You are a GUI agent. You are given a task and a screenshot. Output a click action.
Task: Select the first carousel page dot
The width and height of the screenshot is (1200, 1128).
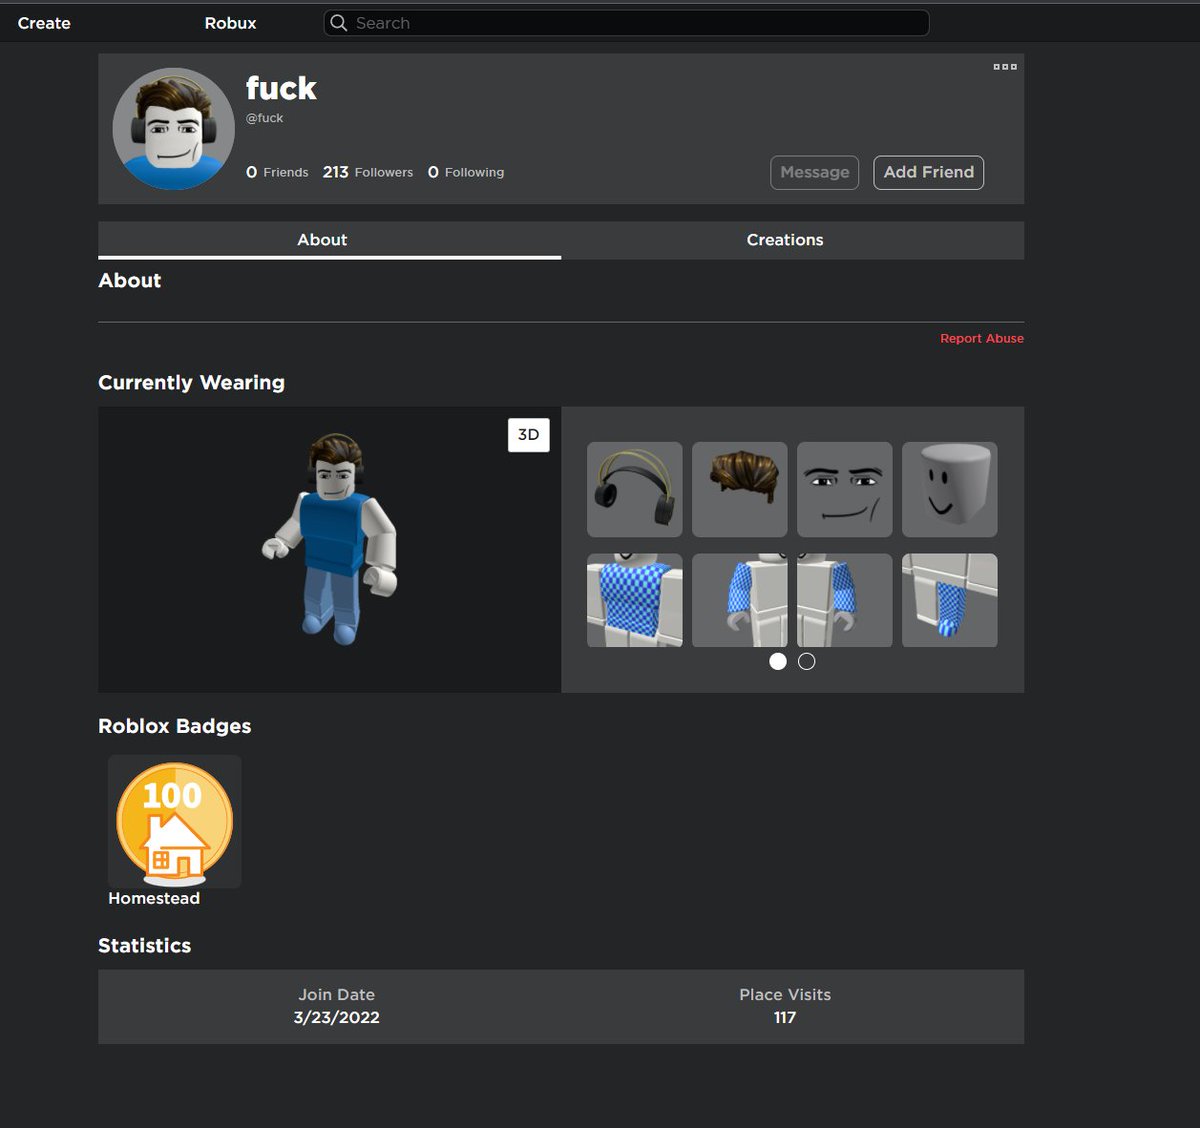click(778, 661)
